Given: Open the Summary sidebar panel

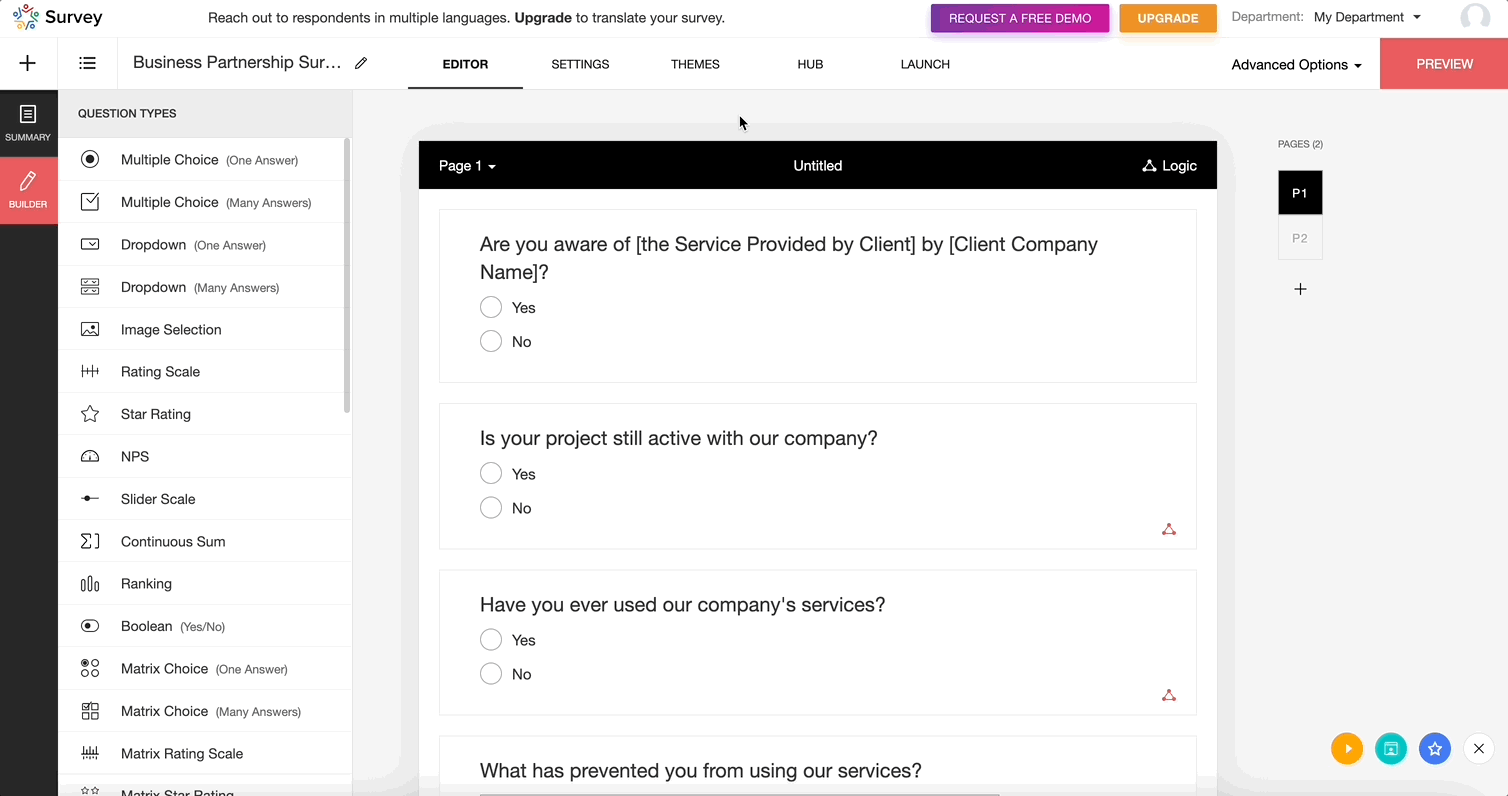Looking at the screenshot, I should 28,122.
